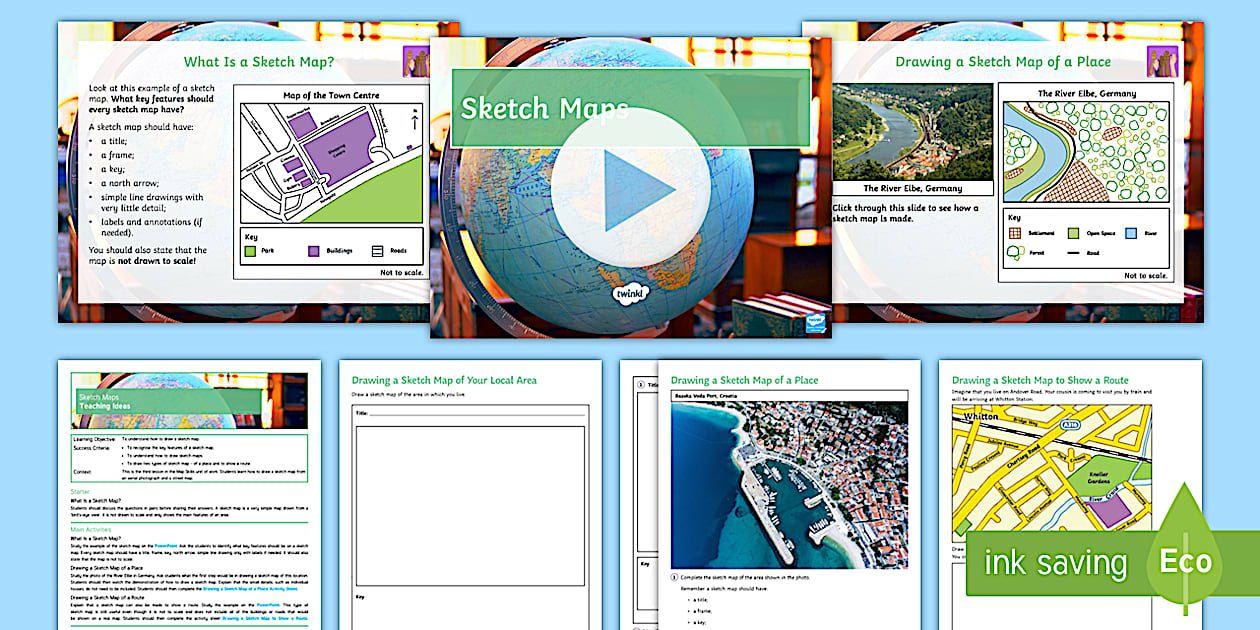Select the green Park swatch in the key
This screenshot has width=1260, height=630.
coord(253,251)
